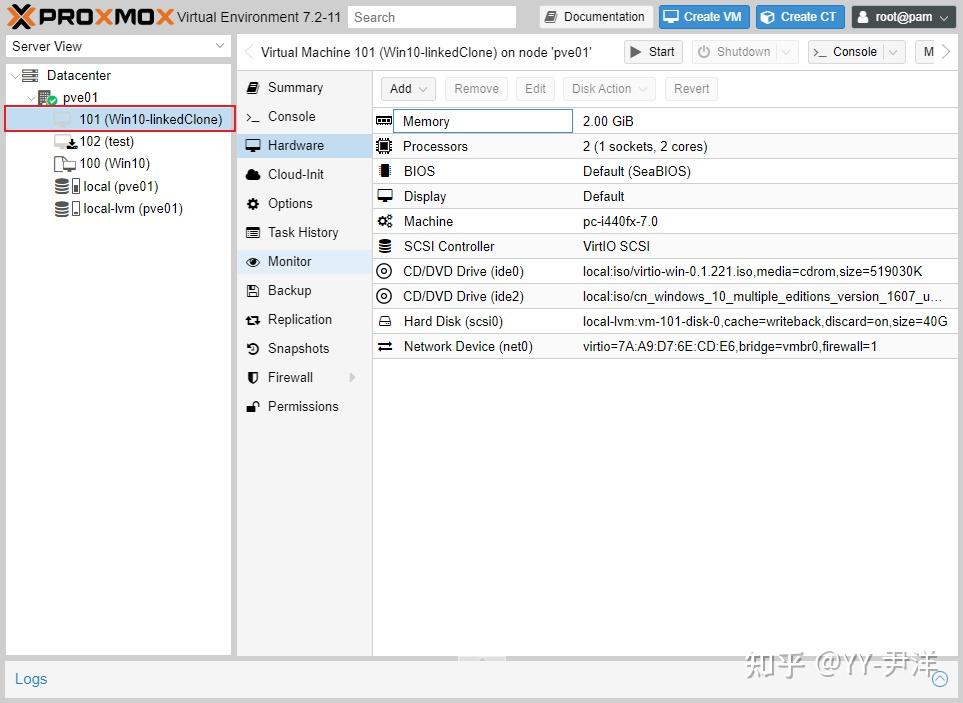Open the Console dropdown arrow in header

(894, 52)
